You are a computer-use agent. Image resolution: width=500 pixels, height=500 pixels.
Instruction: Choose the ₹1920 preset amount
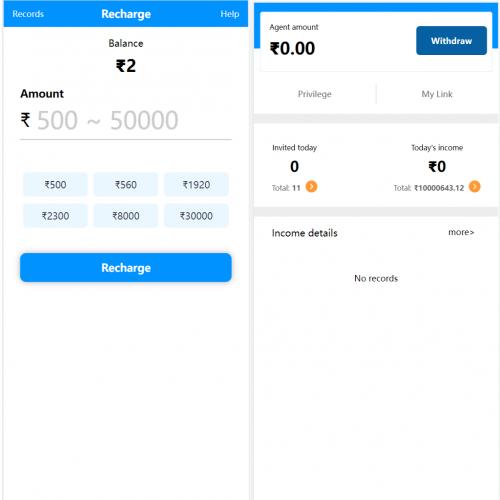[196, 185]
